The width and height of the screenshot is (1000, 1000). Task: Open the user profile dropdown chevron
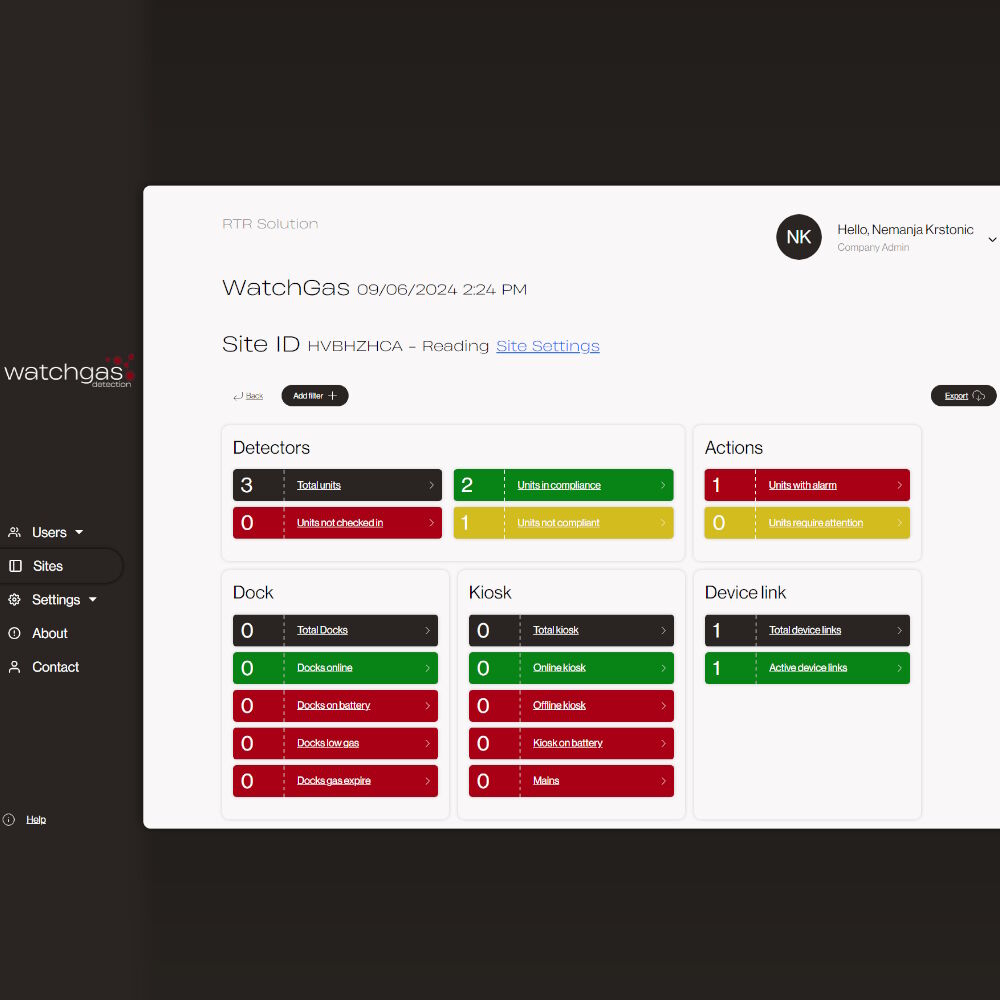point(992,240)
